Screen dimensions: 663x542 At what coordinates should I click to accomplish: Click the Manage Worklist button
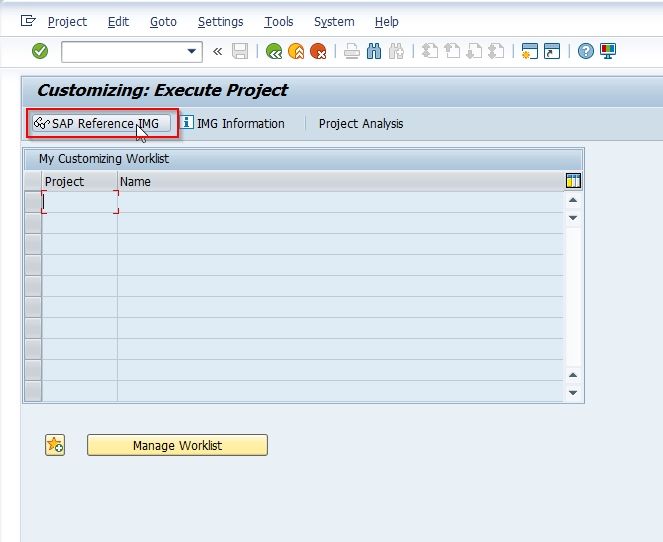(177, 445)
